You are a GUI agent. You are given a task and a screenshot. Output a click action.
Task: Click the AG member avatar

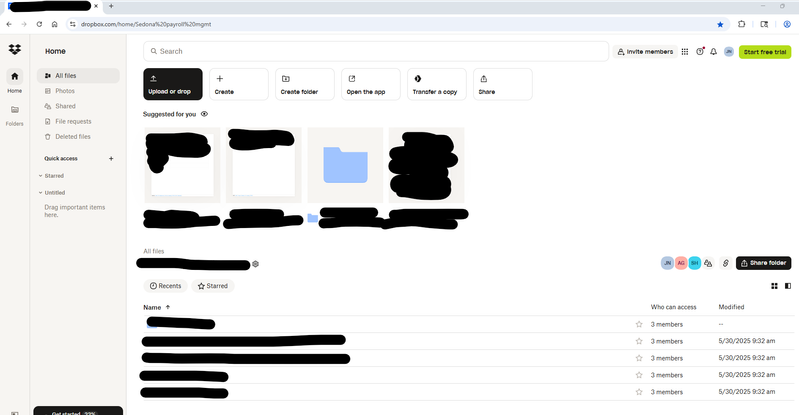[x=681, y=263]
